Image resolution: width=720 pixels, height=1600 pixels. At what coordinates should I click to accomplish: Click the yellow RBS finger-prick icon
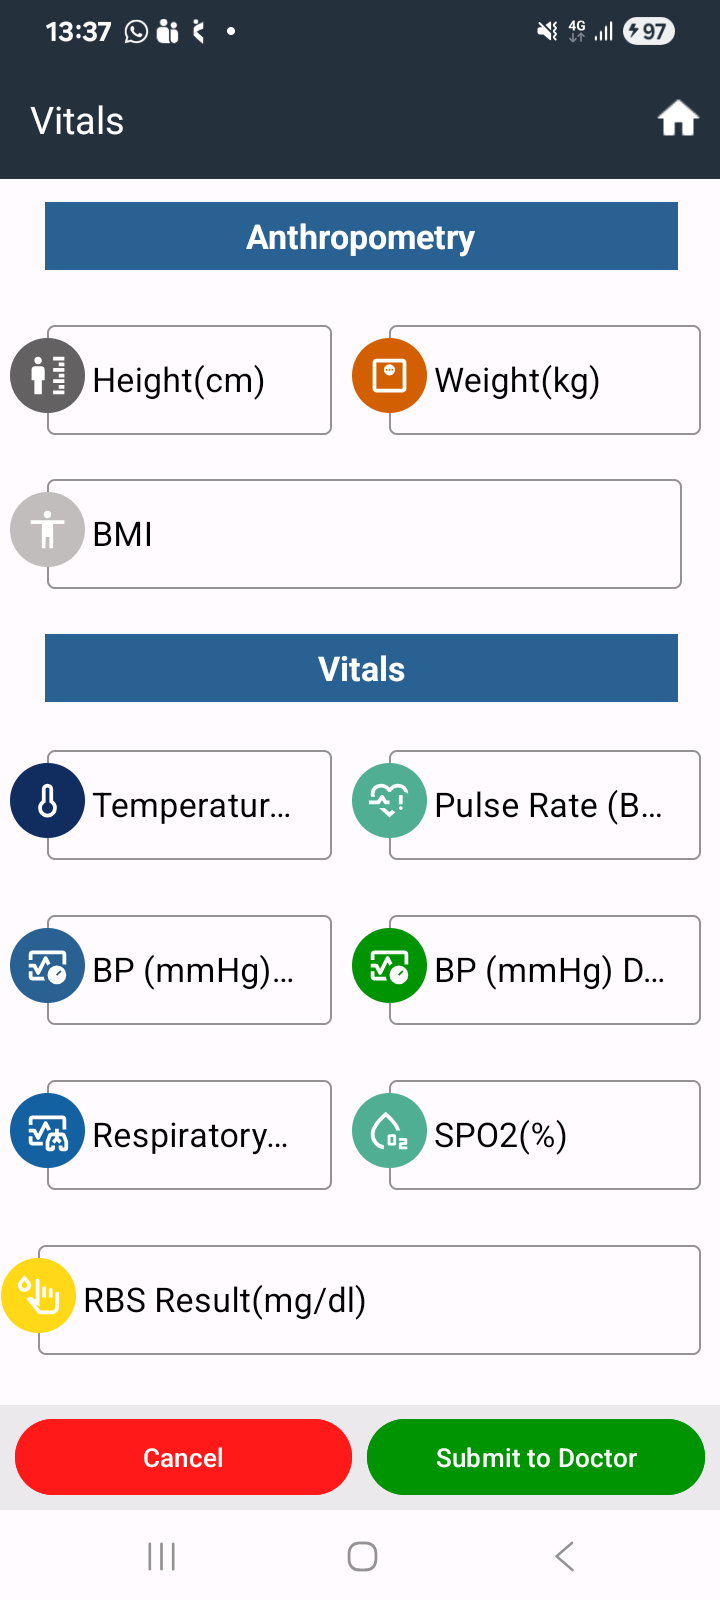38,1296
